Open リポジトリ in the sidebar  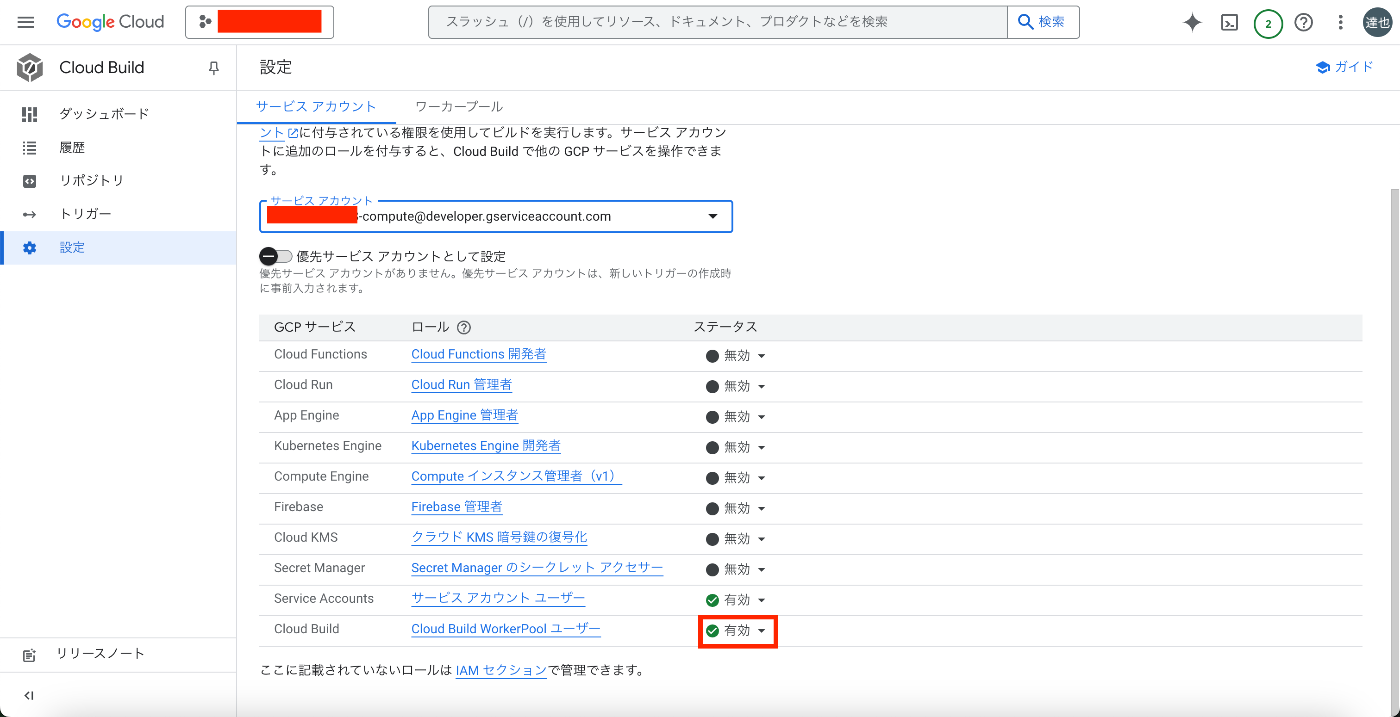point(118,181)
